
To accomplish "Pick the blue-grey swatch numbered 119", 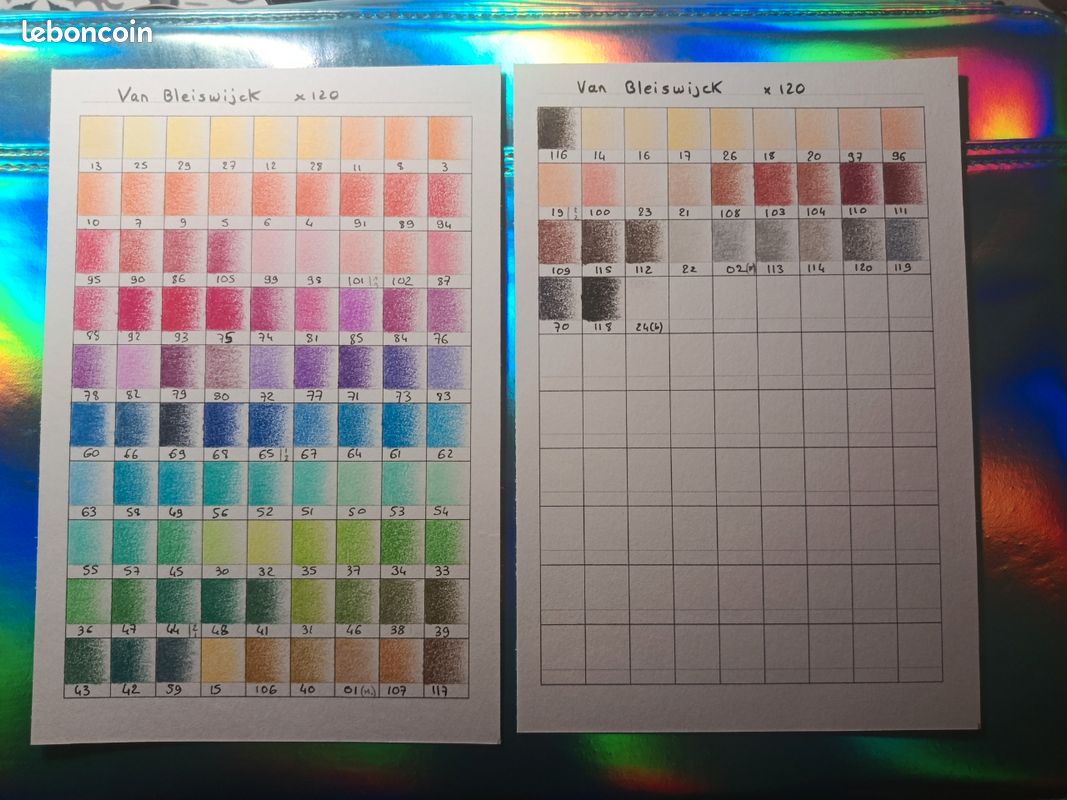I will (x=905, y=240).
